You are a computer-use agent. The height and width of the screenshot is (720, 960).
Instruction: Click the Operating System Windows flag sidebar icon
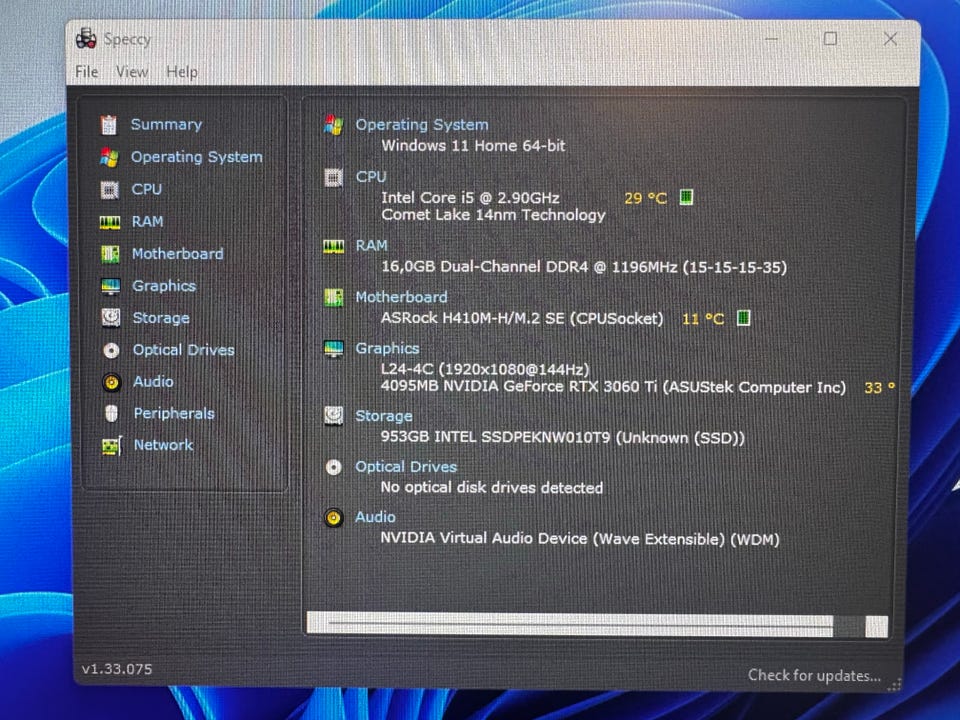110,157
